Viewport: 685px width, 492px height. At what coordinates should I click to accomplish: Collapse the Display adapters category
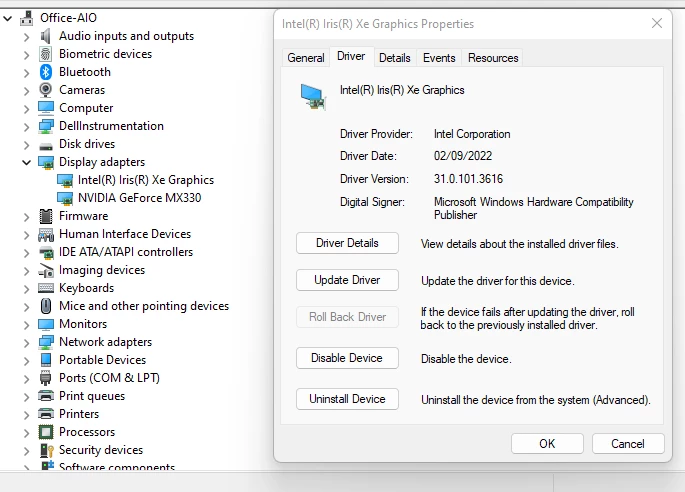tap(27, 163)
